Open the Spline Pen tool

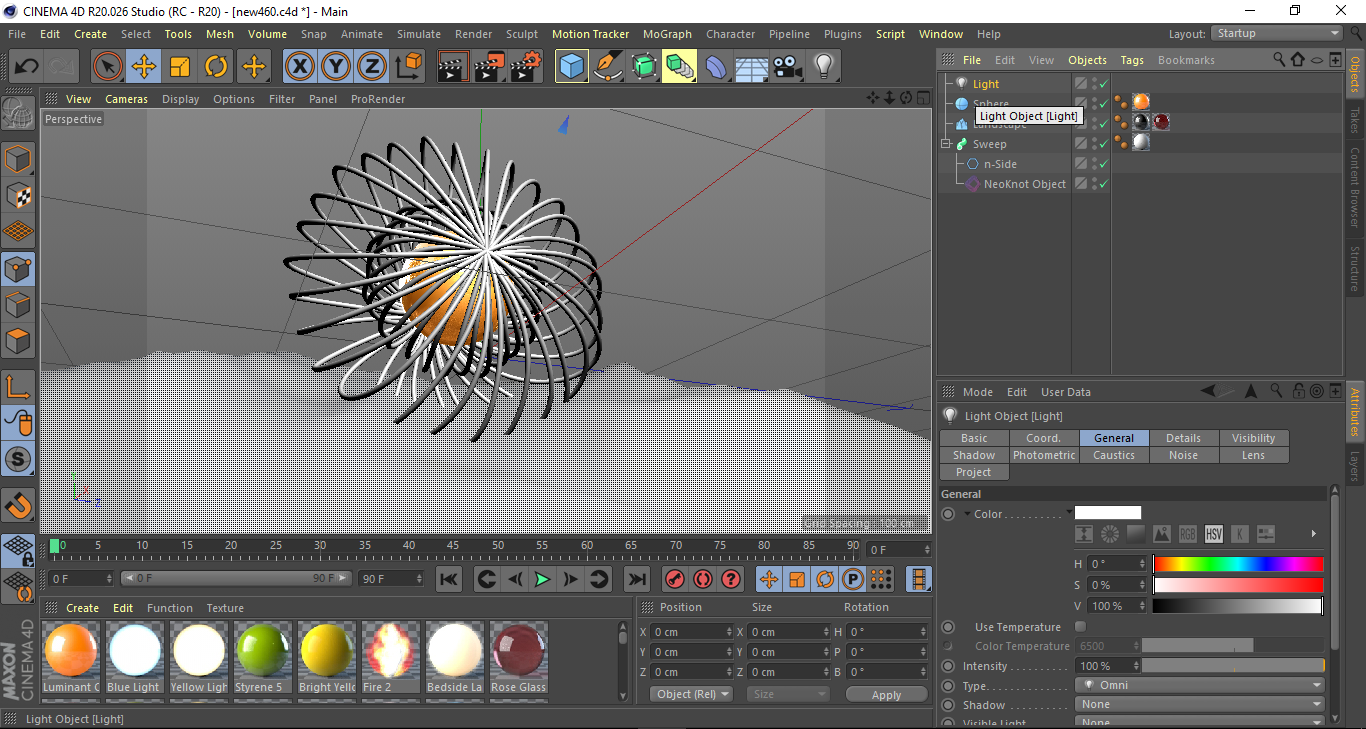point(608,67)
